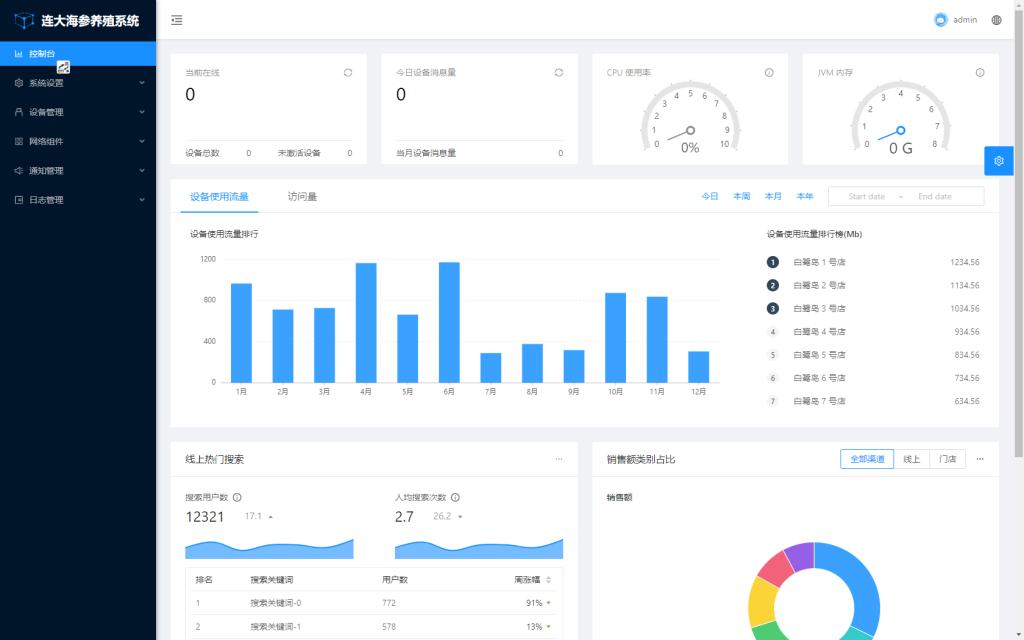This screenshot has height=640, width=1024.
Task: Click the 白鹭岛 4 号店 ranking row
Action: (873, 332)
